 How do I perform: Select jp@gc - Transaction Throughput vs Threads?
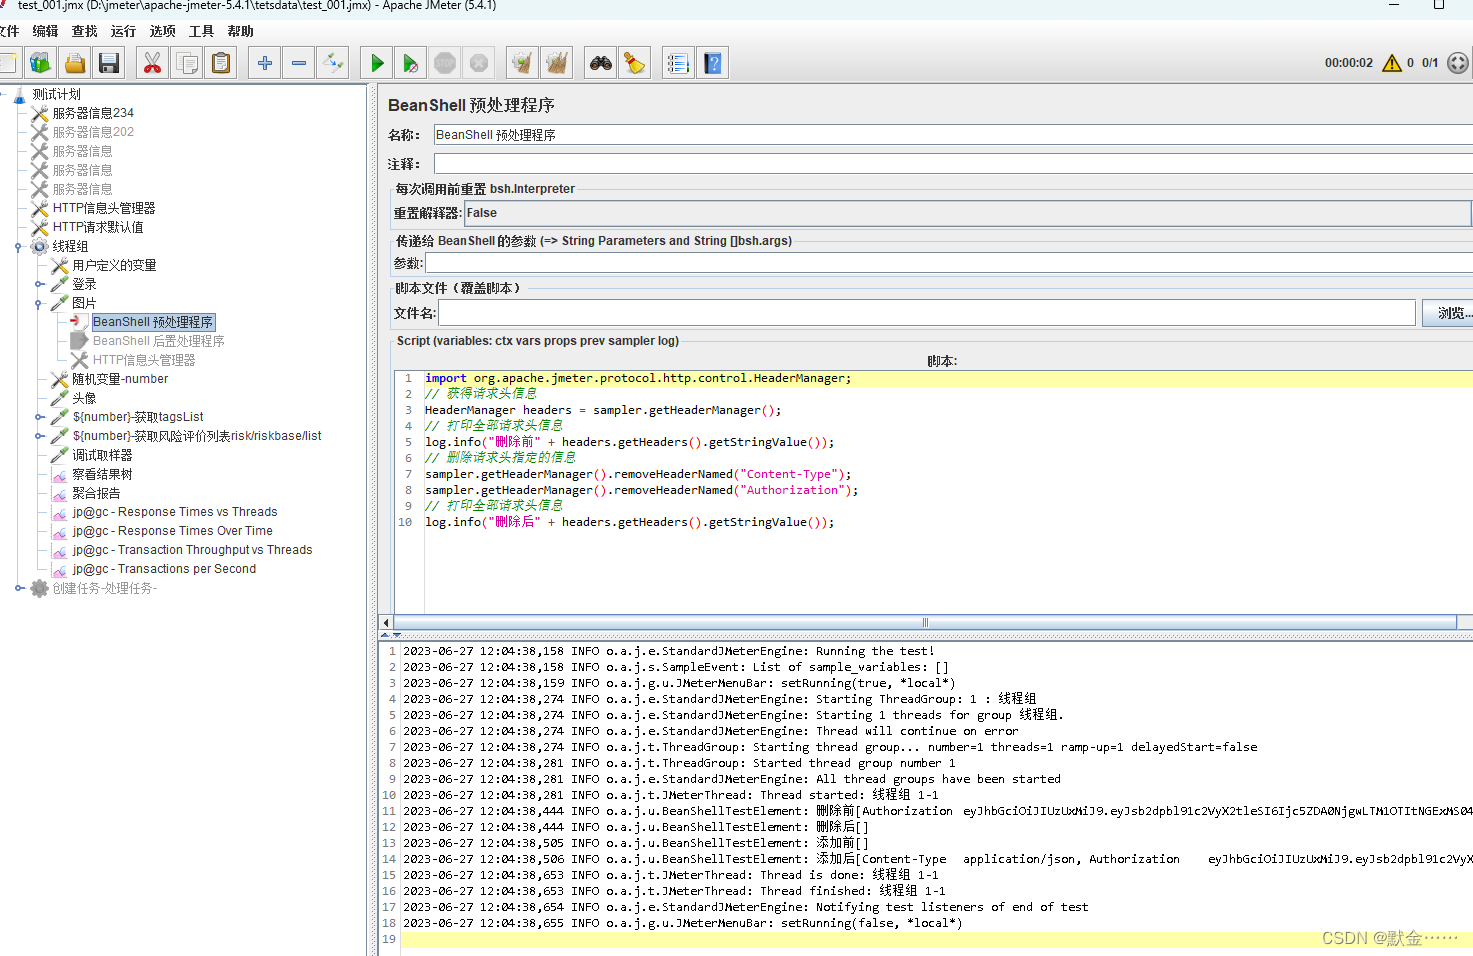[x=192, y=550]
